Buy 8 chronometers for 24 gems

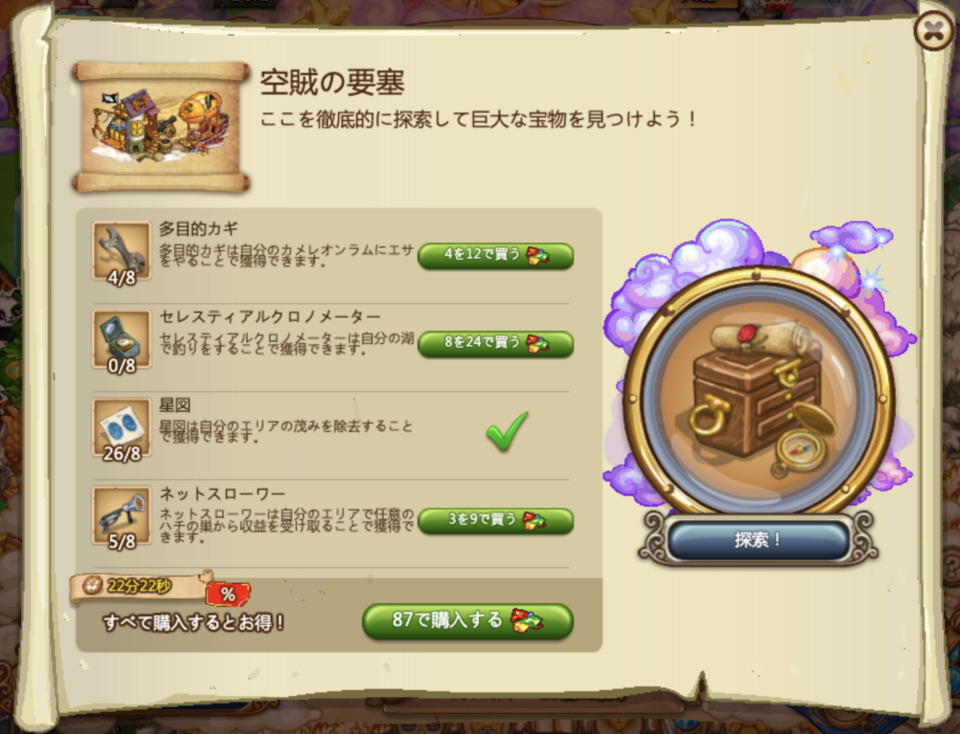point(495,343)
